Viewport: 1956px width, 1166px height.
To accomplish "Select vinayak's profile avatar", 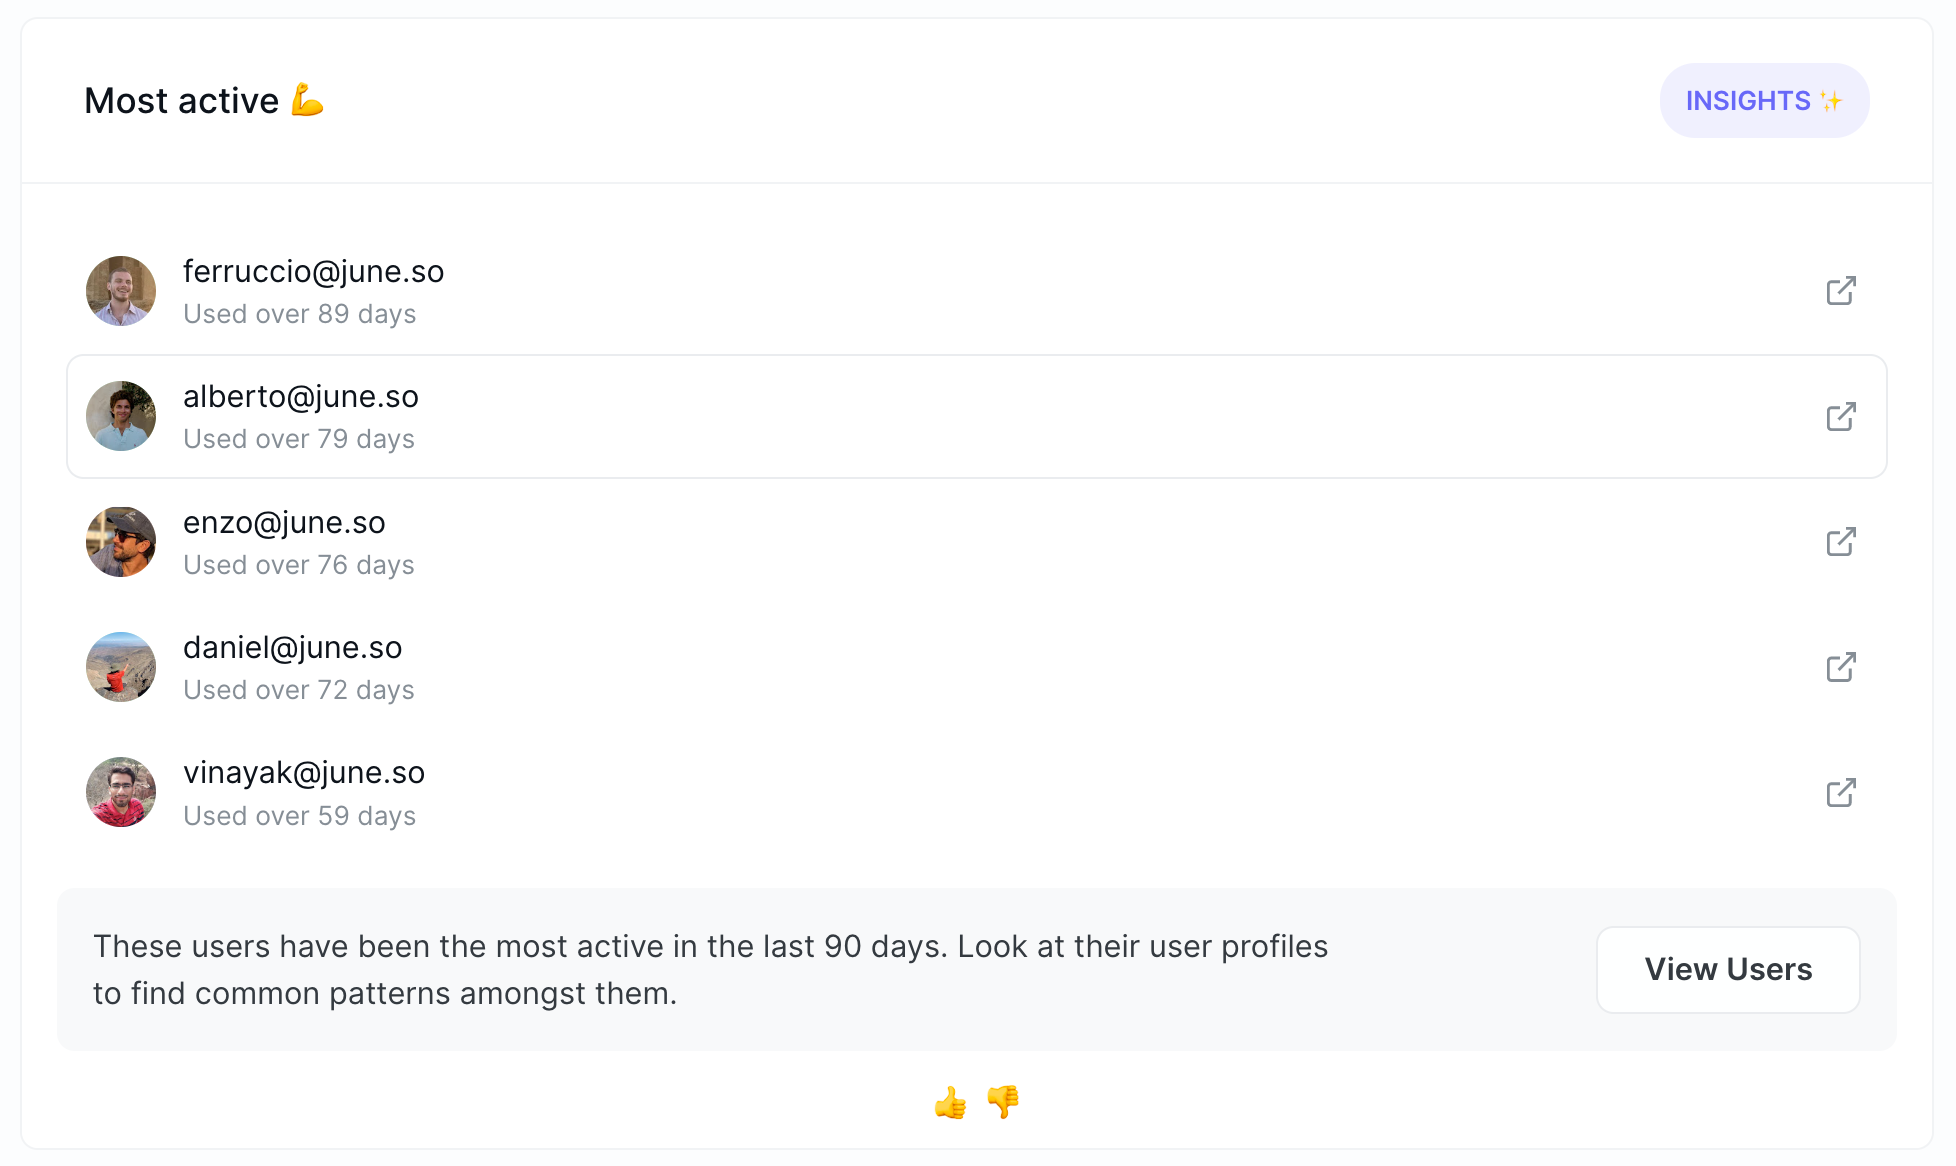I will (x=121, y=792).
